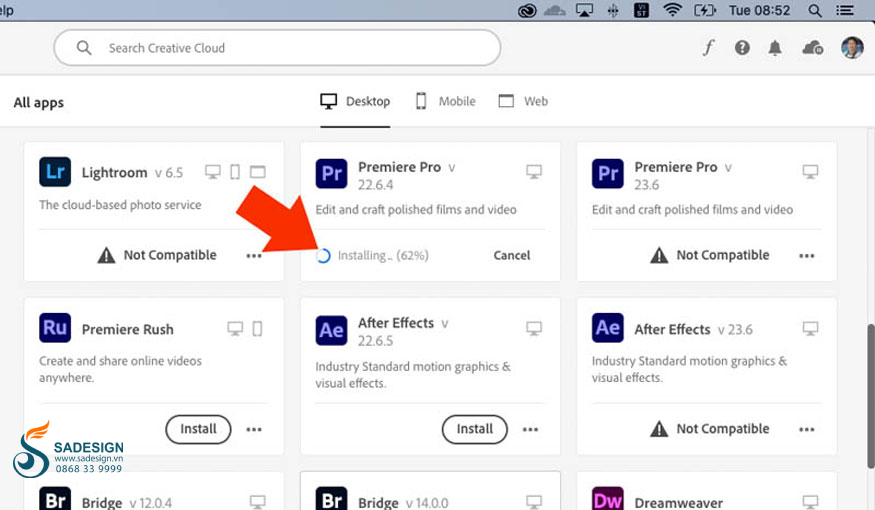The image size is (875, 510).
Task: Expand version chevron for Premiere Pro 22.6.4
Action: [x=451, y=168]
